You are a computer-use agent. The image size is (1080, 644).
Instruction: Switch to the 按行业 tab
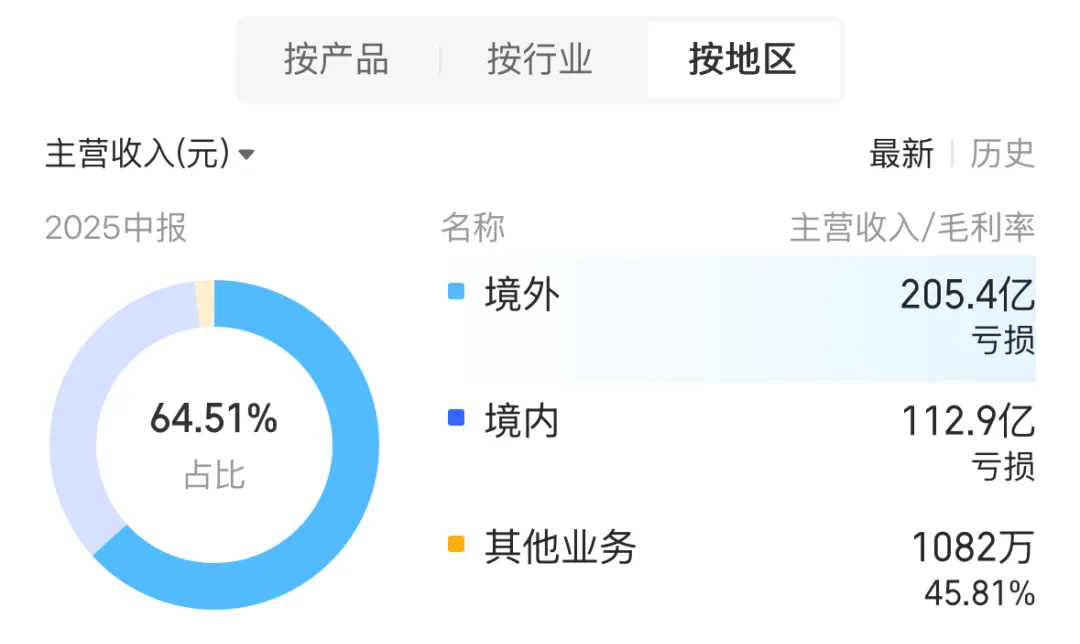pyautogui.click(x=540, y=59)
